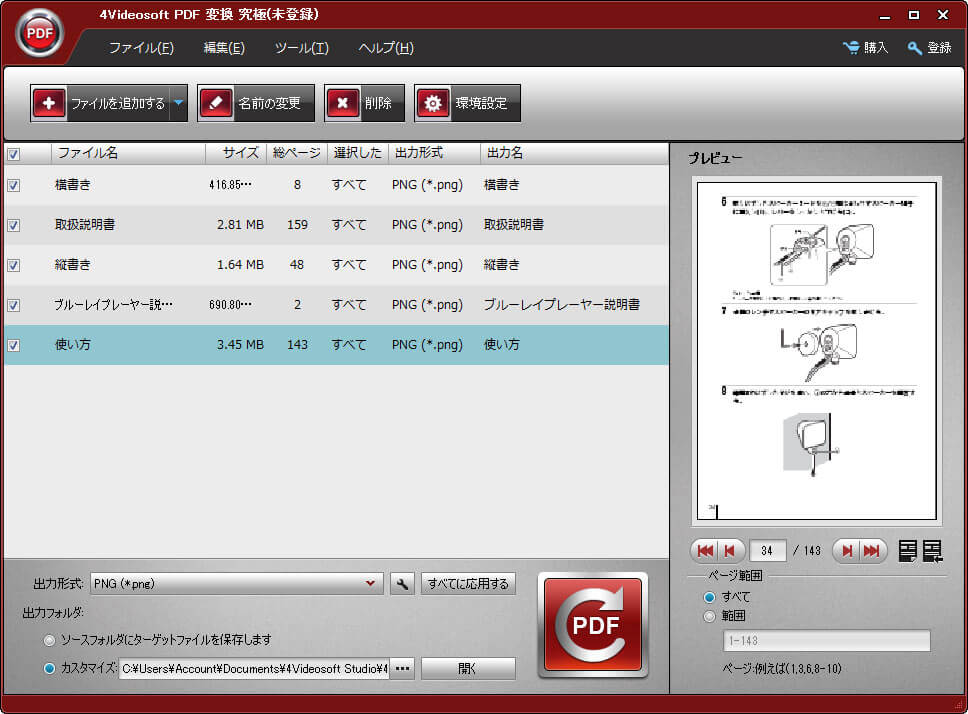Open output format settings wrench icon
This screenshot has width=968, height=714.
click(x=402, y=583)
